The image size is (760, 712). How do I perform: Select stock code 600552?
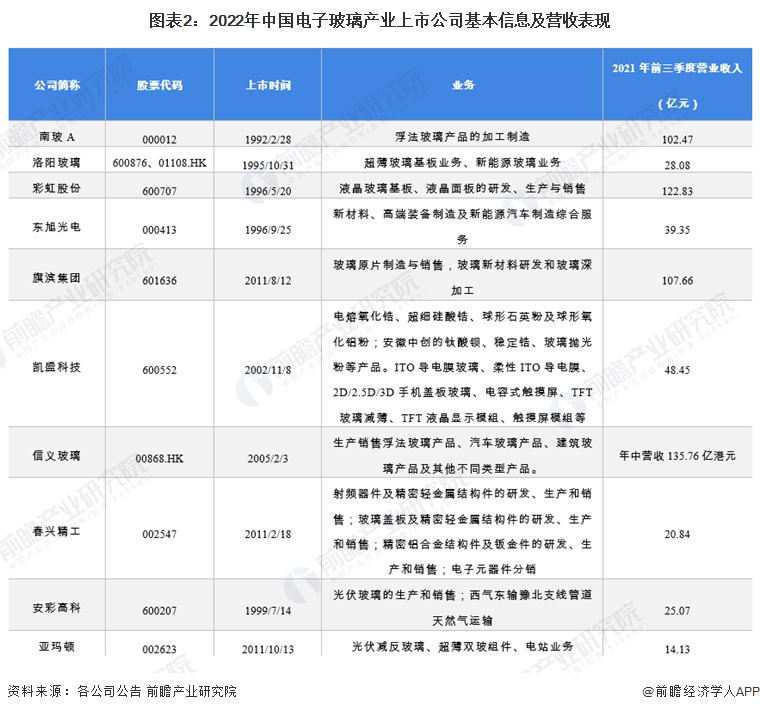pos(159,370)
